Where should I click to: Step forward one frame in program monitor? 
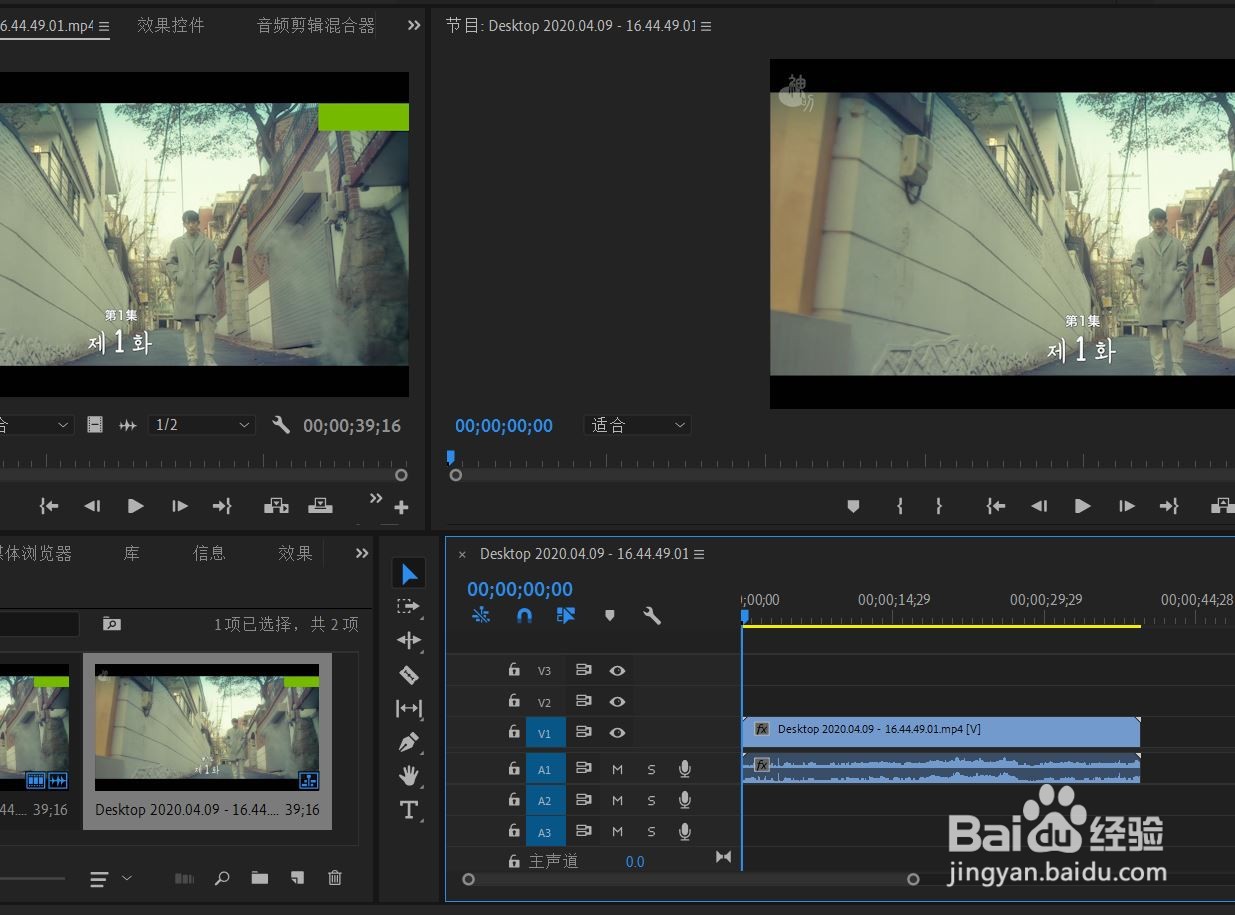[x=1127, y=506]
